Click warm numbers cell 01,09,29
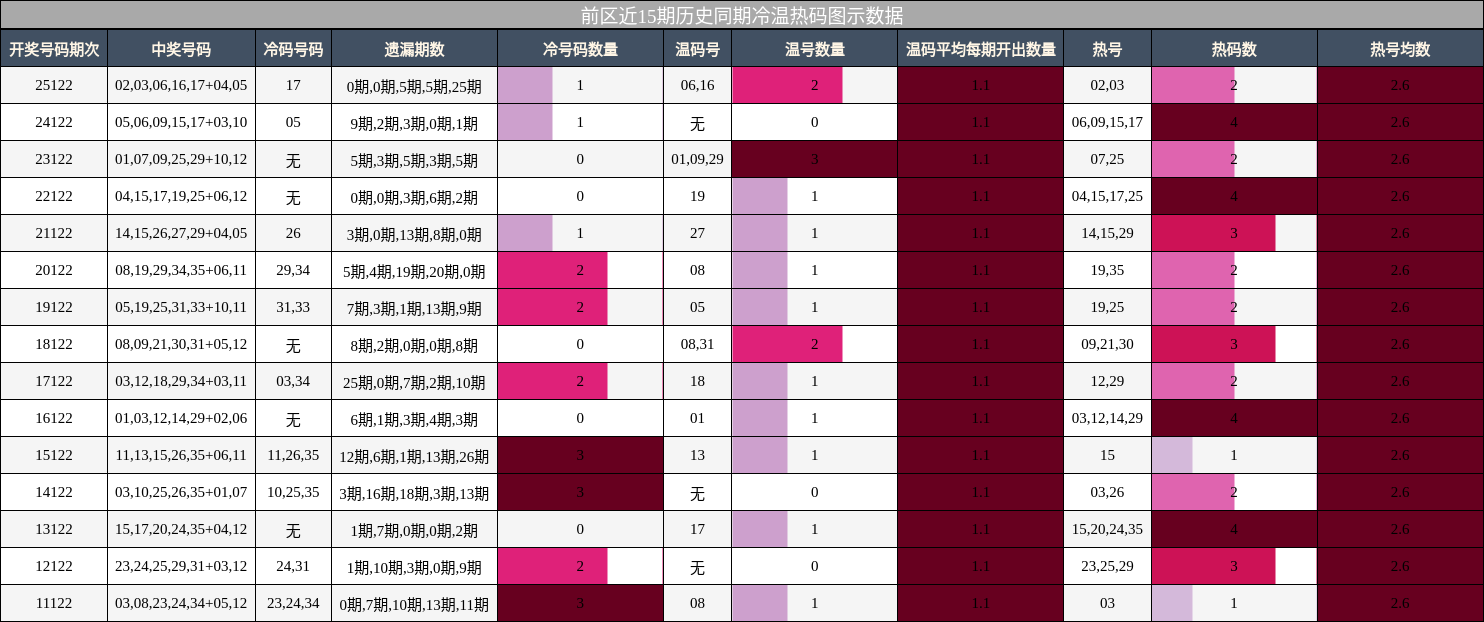1484x622 pixels. click(x=697, y=160)
